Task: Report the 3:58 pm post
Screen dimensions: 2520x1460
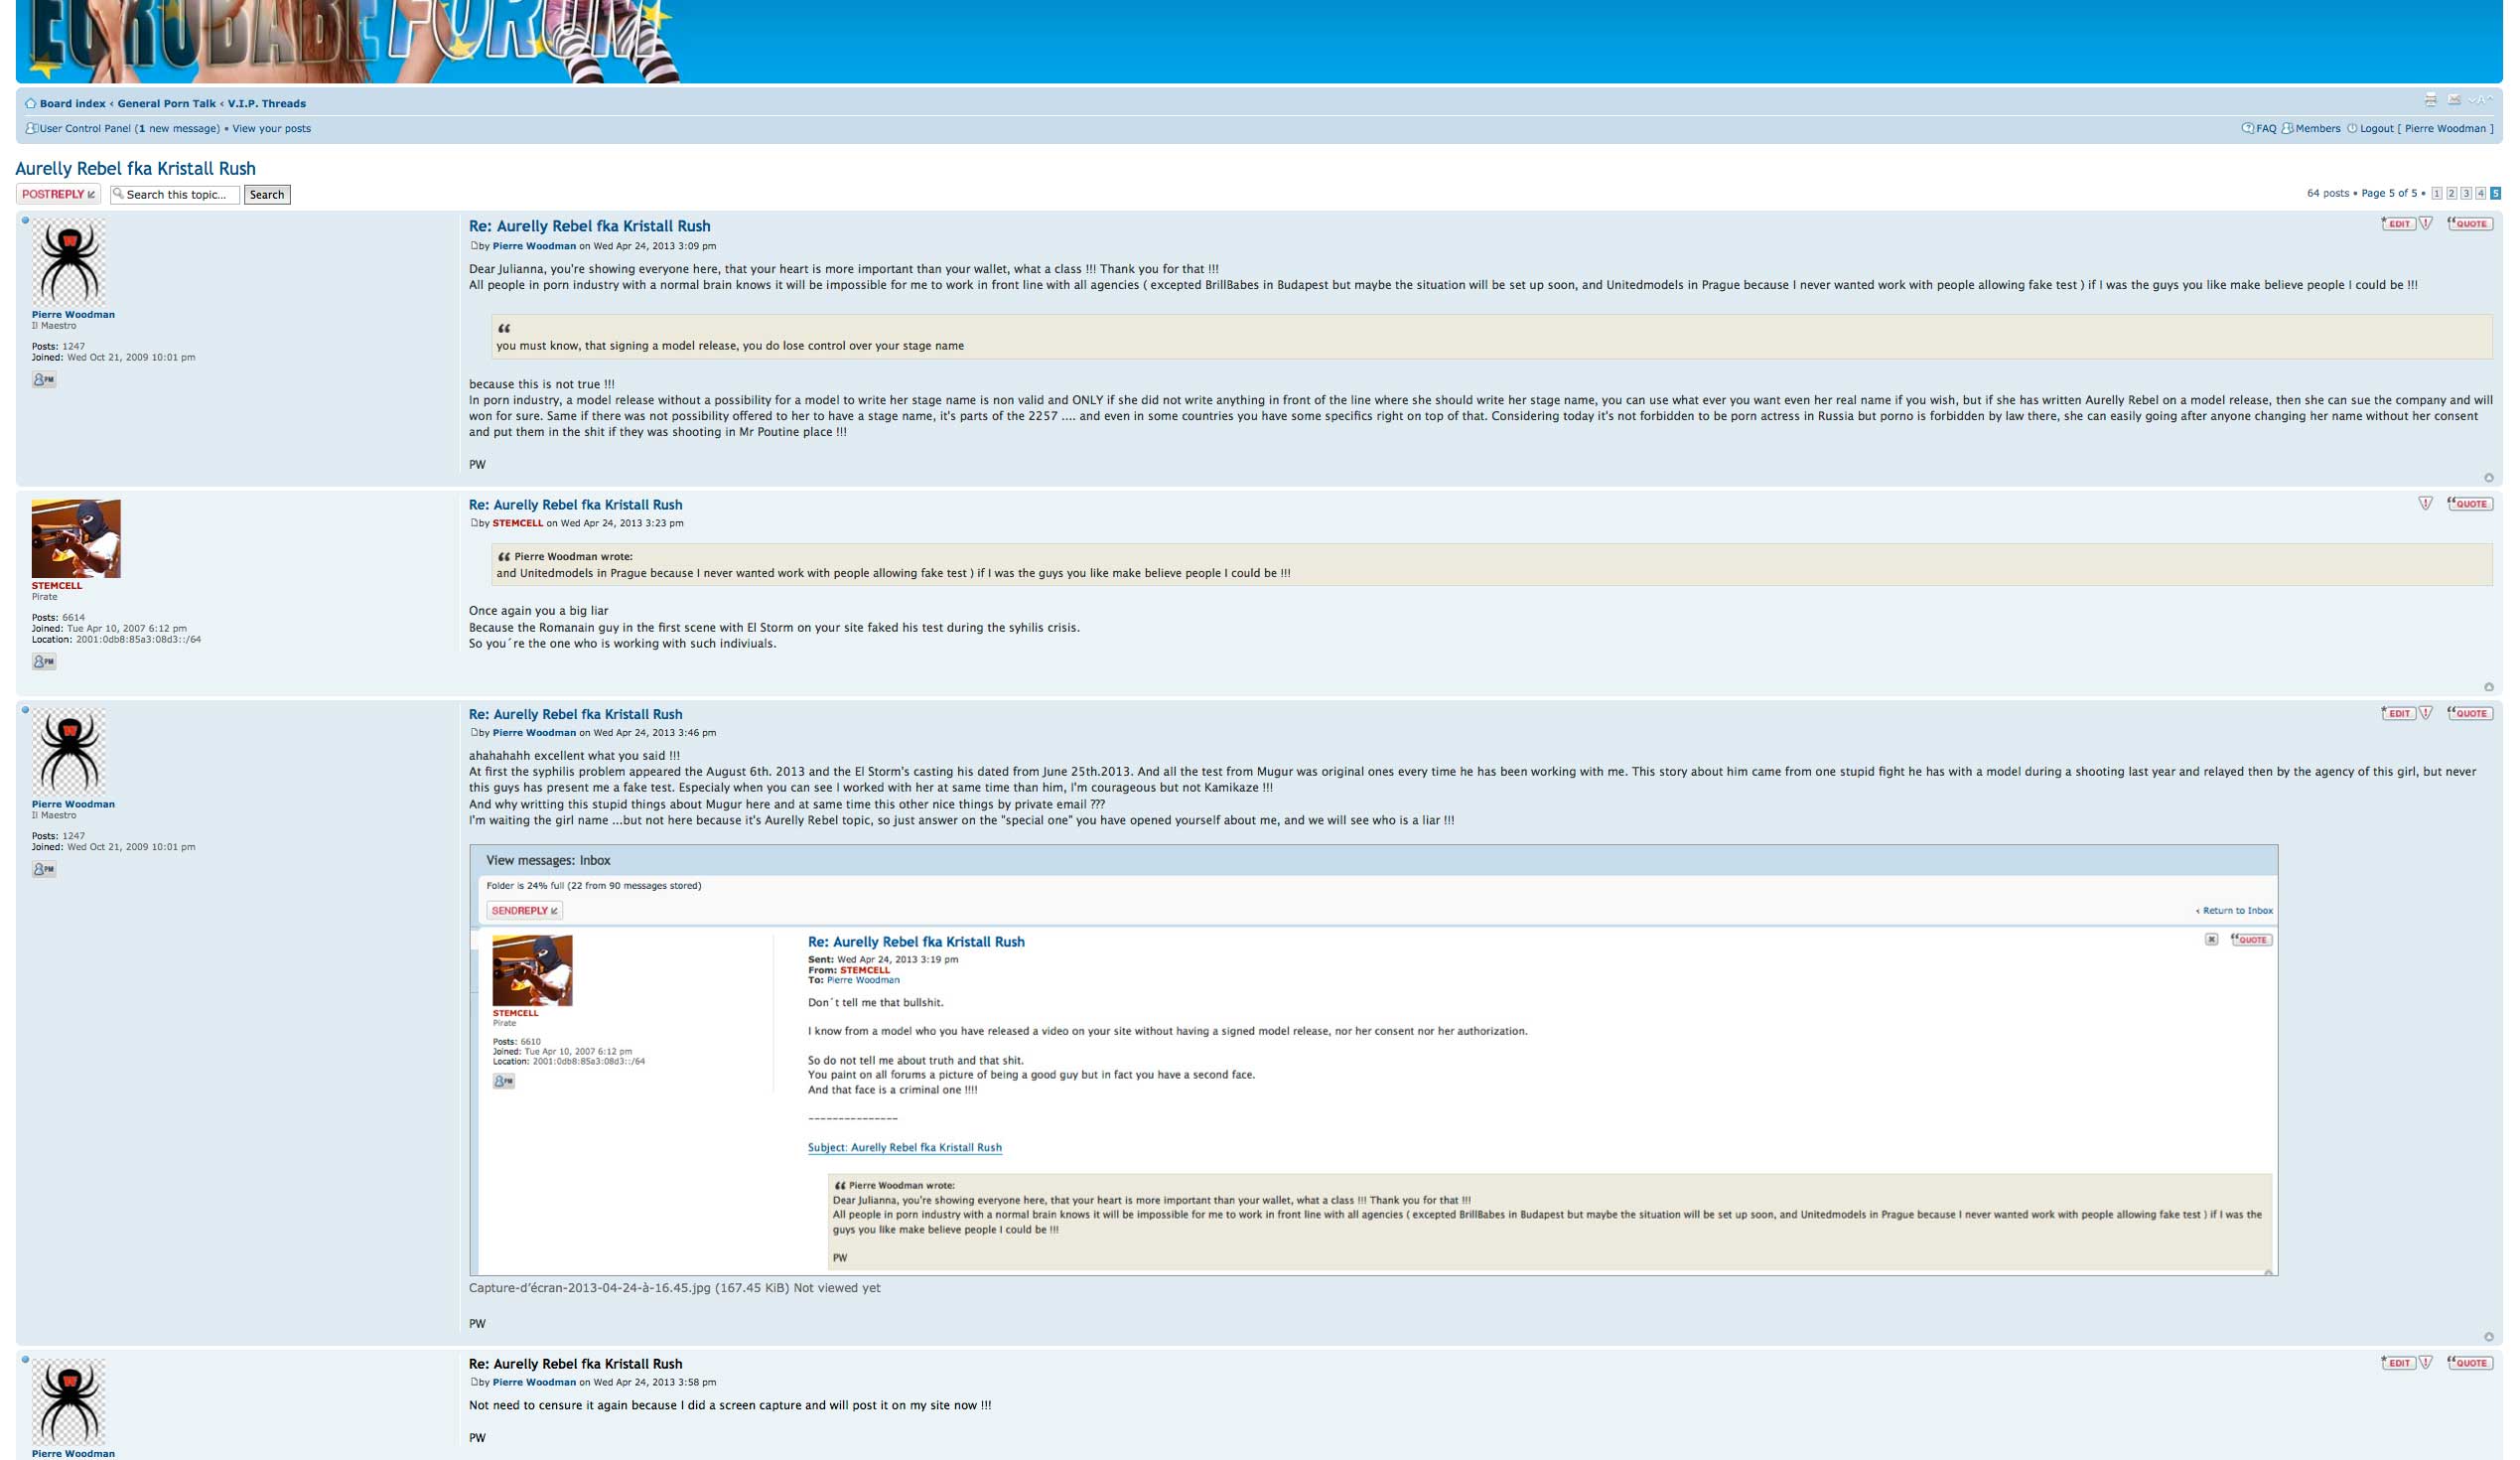Action: (2425, 1362)
